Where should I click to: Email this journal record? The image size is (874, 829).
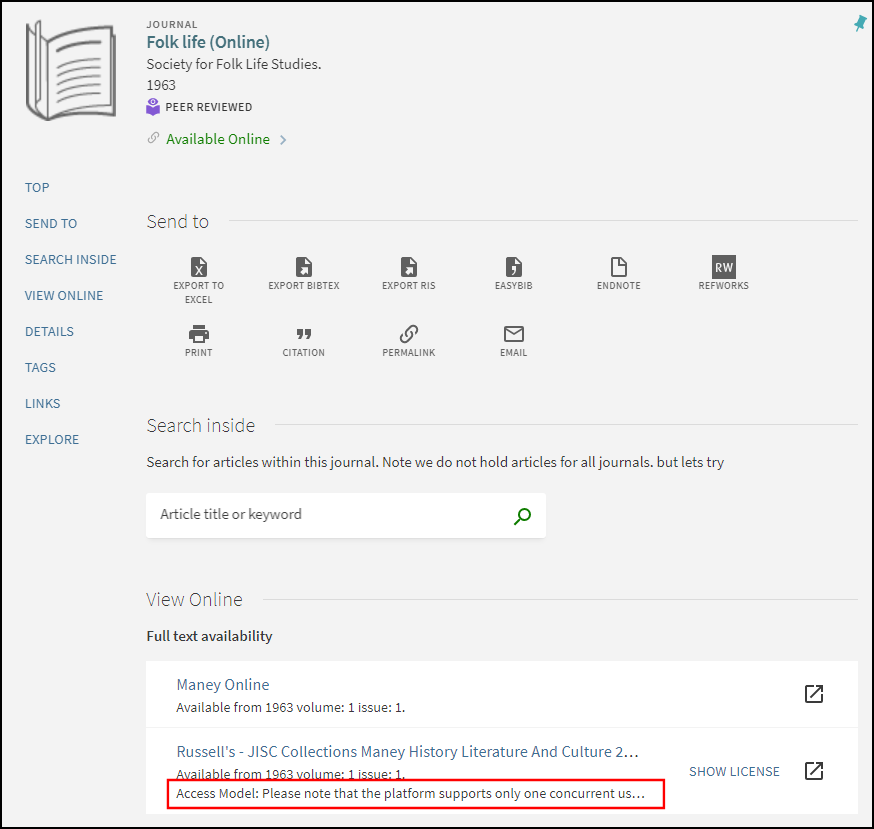pyautogui.click(x=513, y=334)
